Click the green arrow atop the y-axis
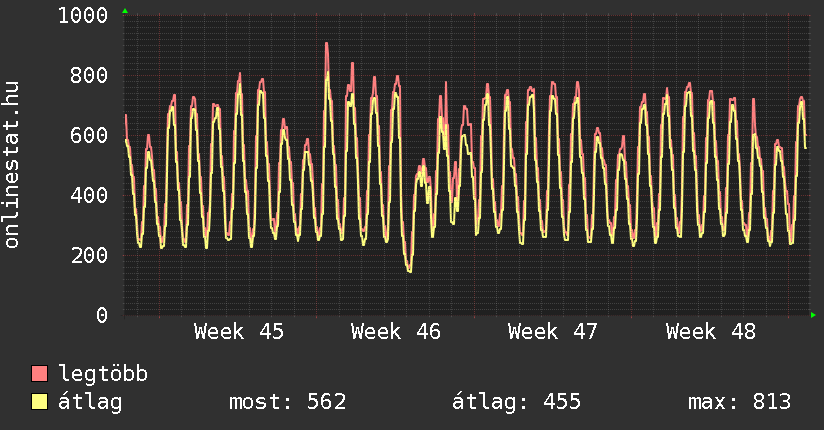Viewport: 824px width, 430px height. pyautogui.click(x=124, y=11)
